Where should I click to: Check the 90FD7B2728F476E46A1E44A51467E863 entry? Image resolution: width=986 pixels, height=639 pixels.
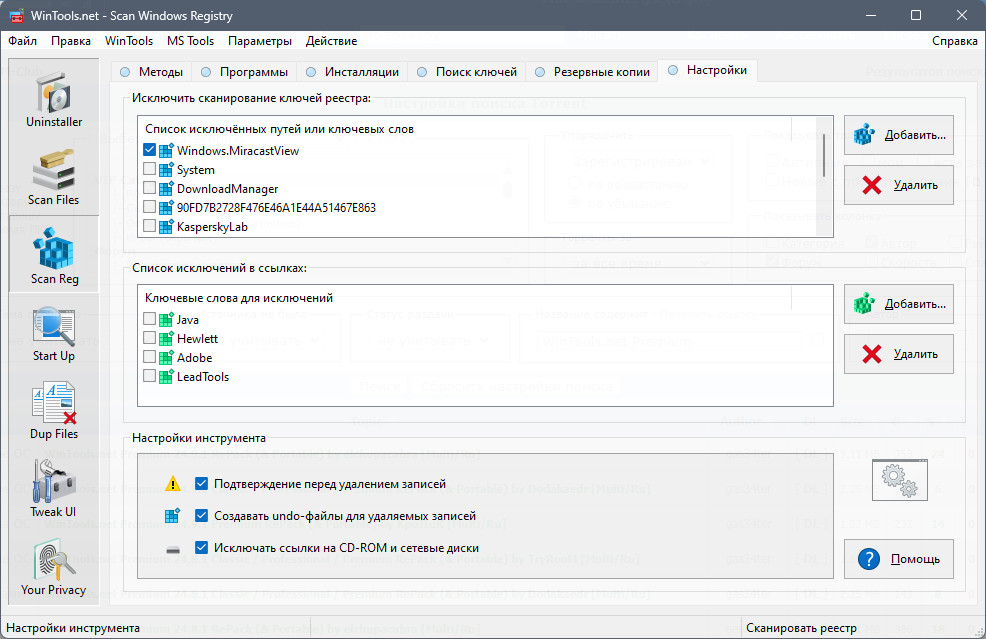tap(149, 206)
